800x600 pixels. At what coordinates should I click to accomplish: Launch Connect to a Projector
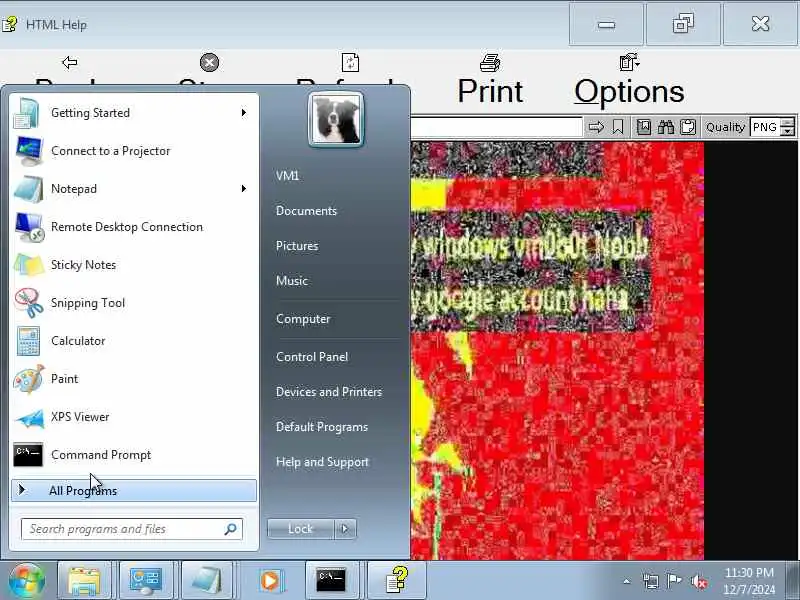(x=132, y=151)
